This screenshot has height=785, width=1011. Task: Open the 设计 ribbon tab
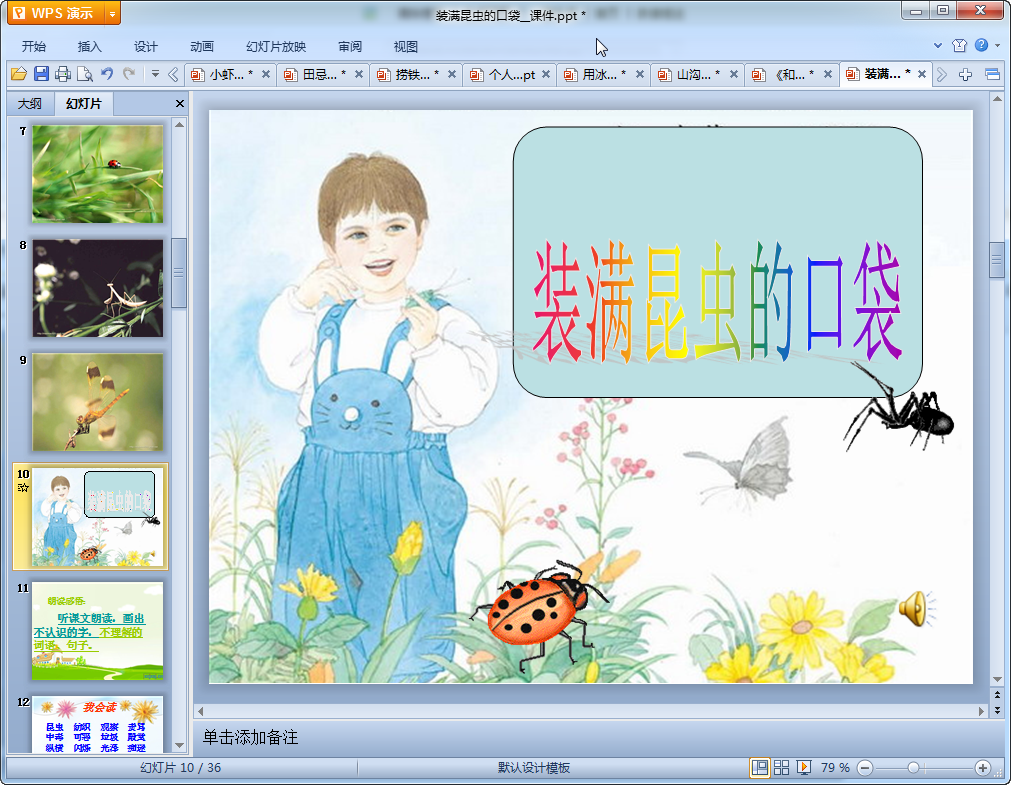tap(146, 46)
